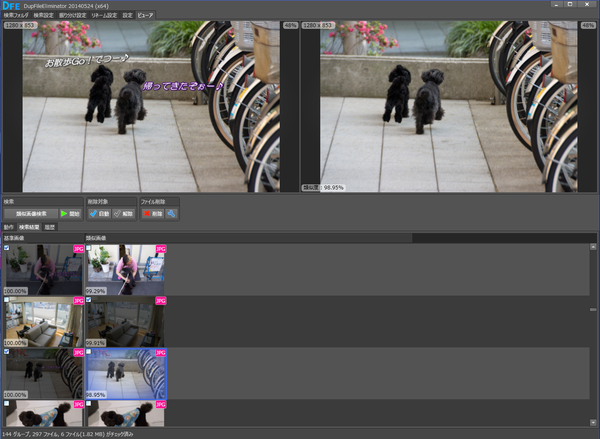
Task: Click JPG badge on bottom-row similar dog thumbnail
Action: point(161,404)
